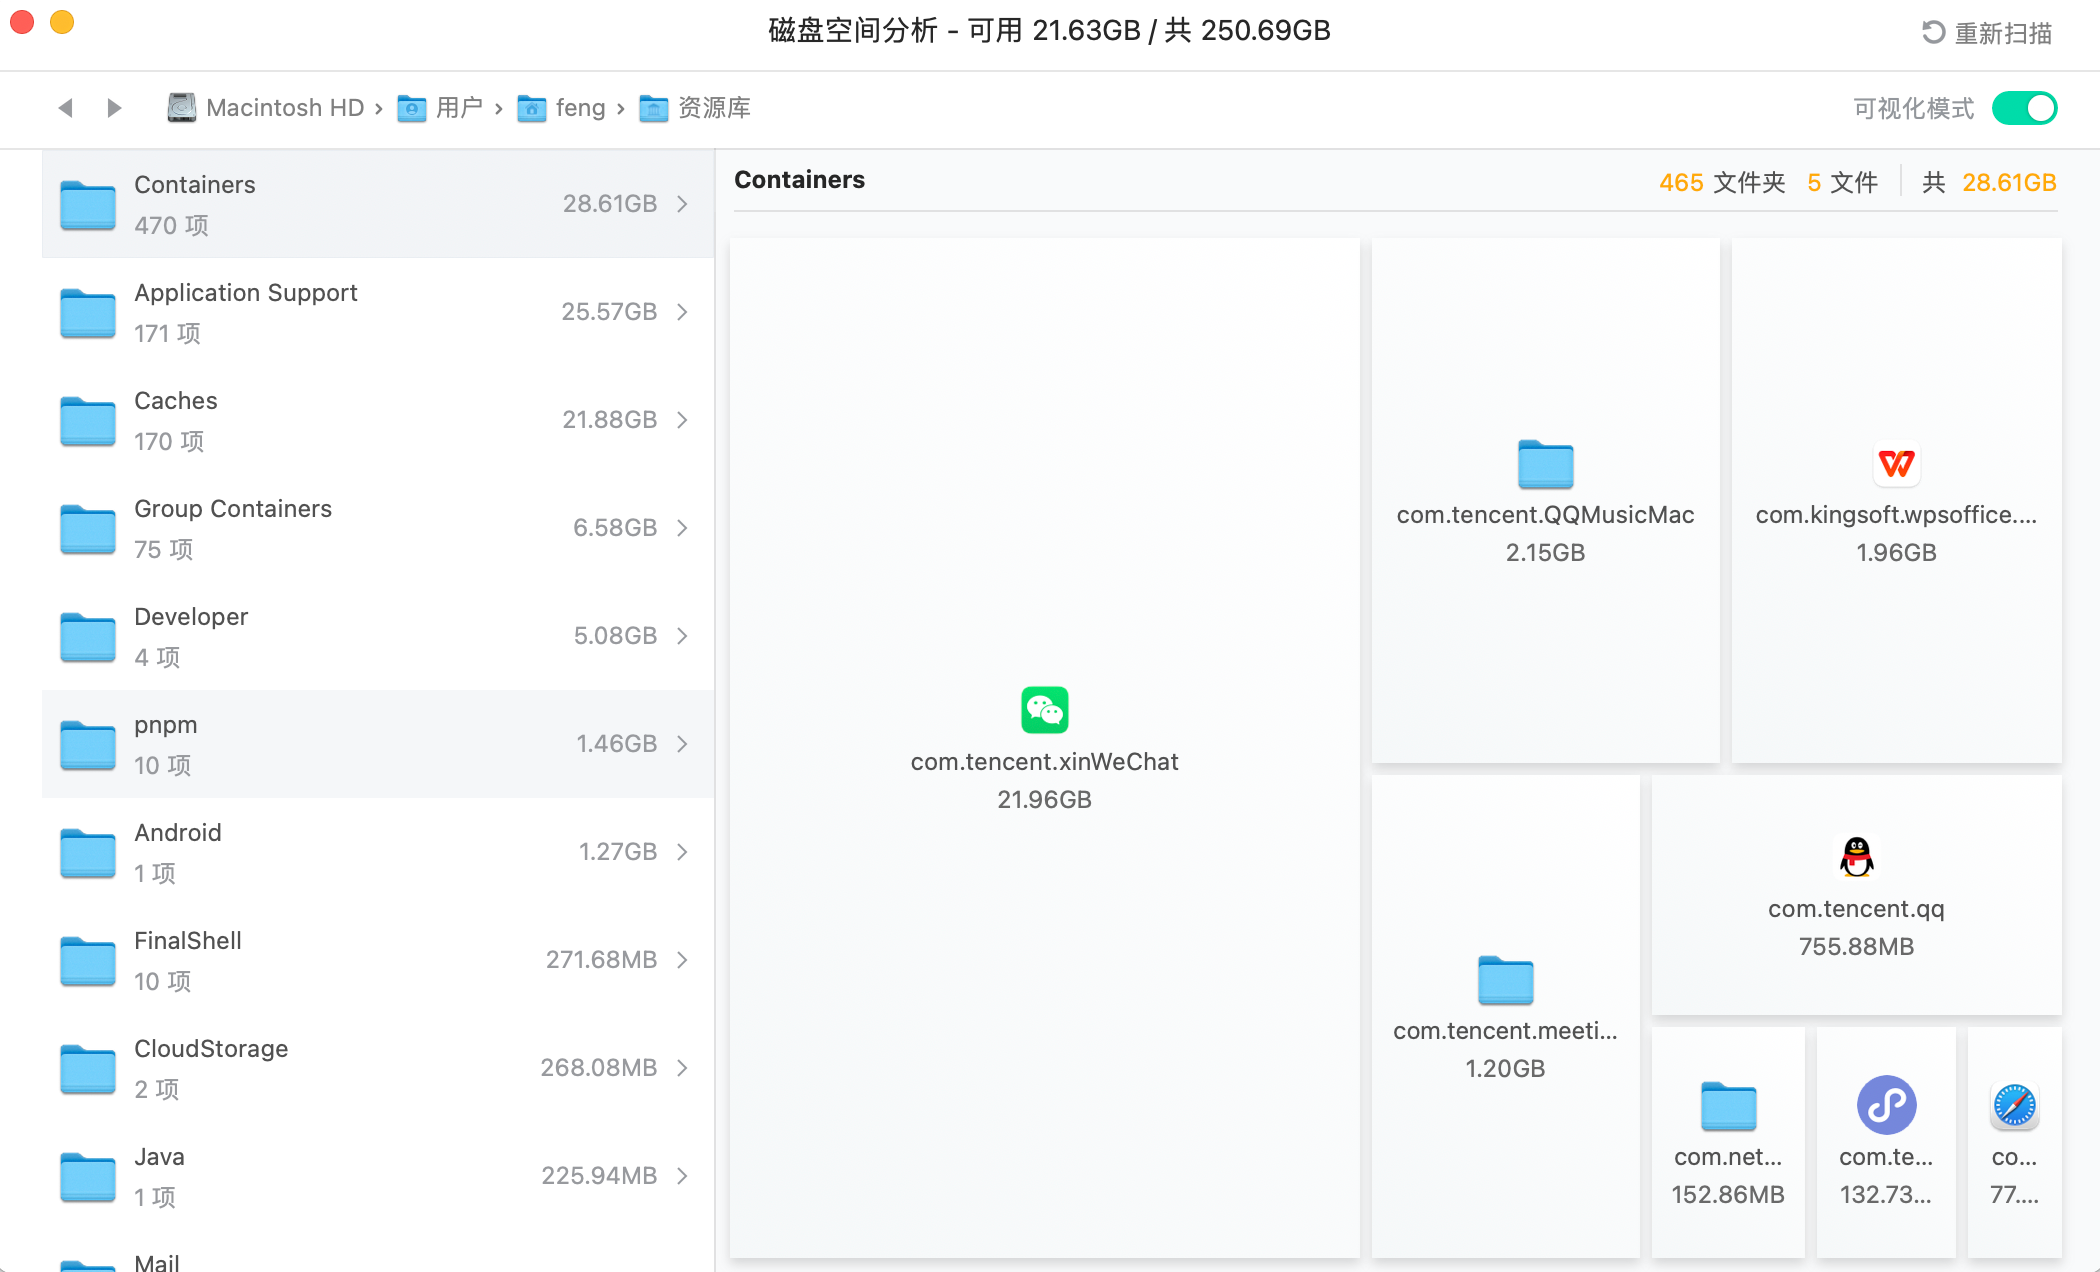The image size is (2100, 1272).
Task: Click the Safari compass icon tile
Action: pyautogui.click(x=2014, y=1142)
